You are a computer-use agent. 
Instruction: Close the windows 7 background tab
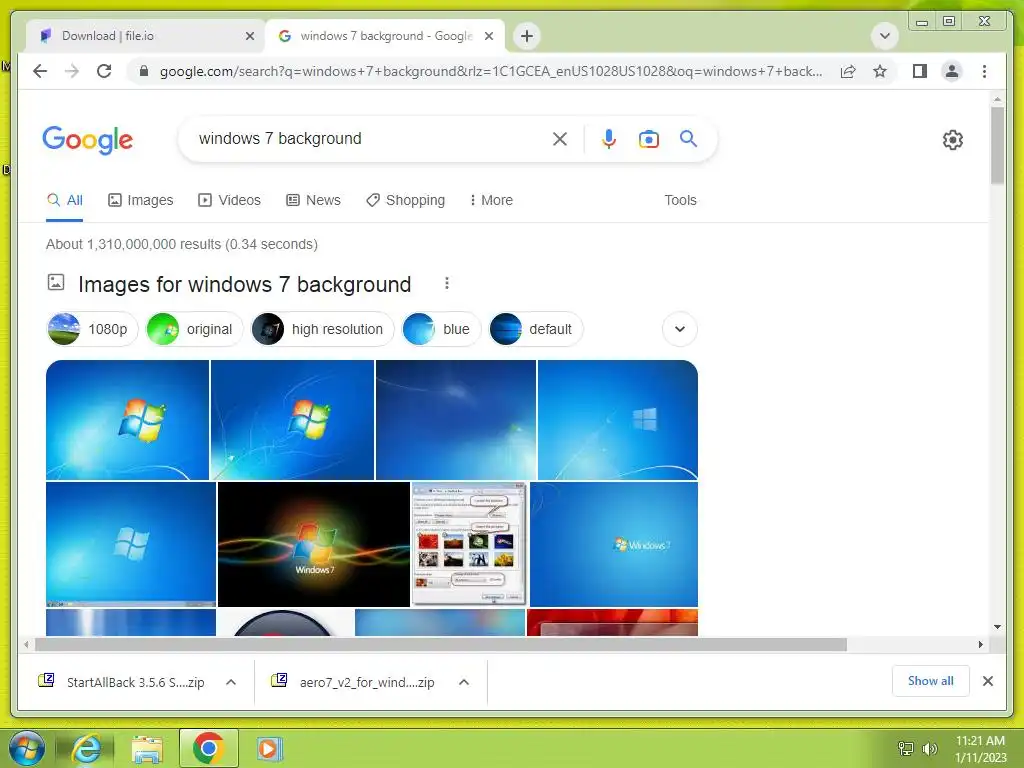point(489,36)
